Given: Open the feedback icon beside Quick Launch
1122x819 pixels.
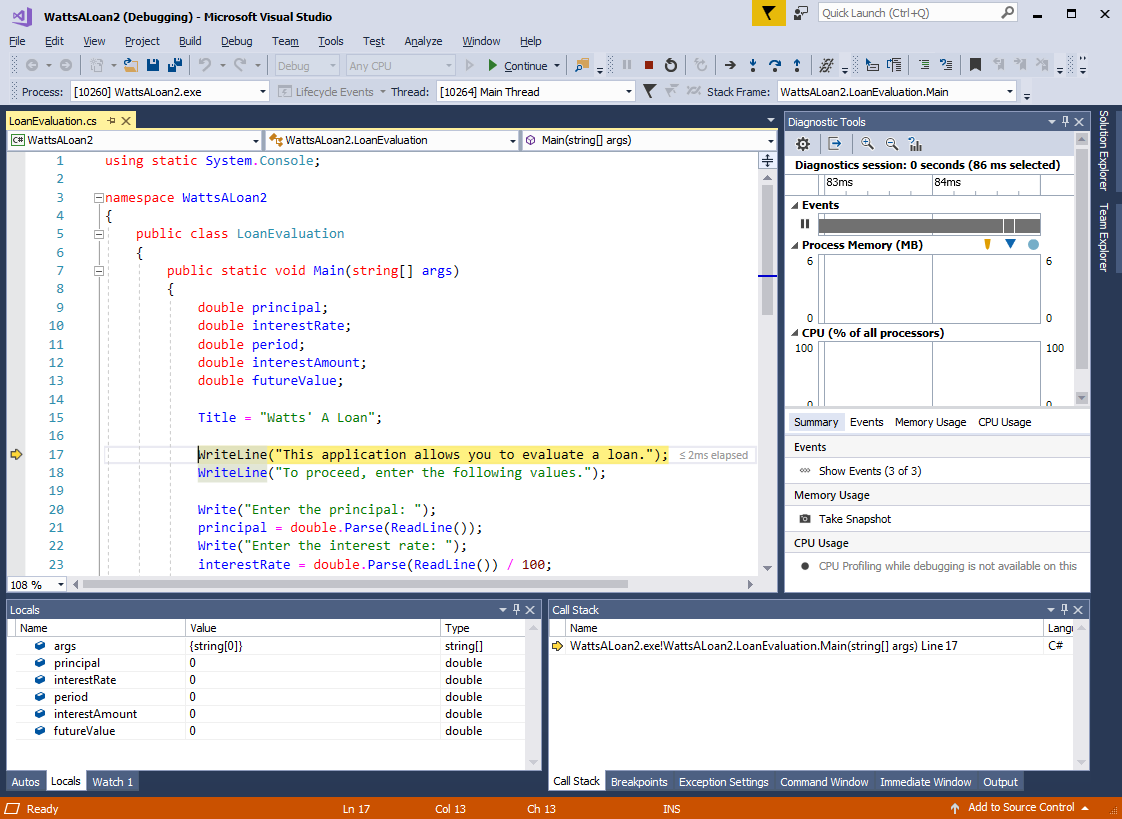Looking at the screenshot, I should [x=801, y=13].
